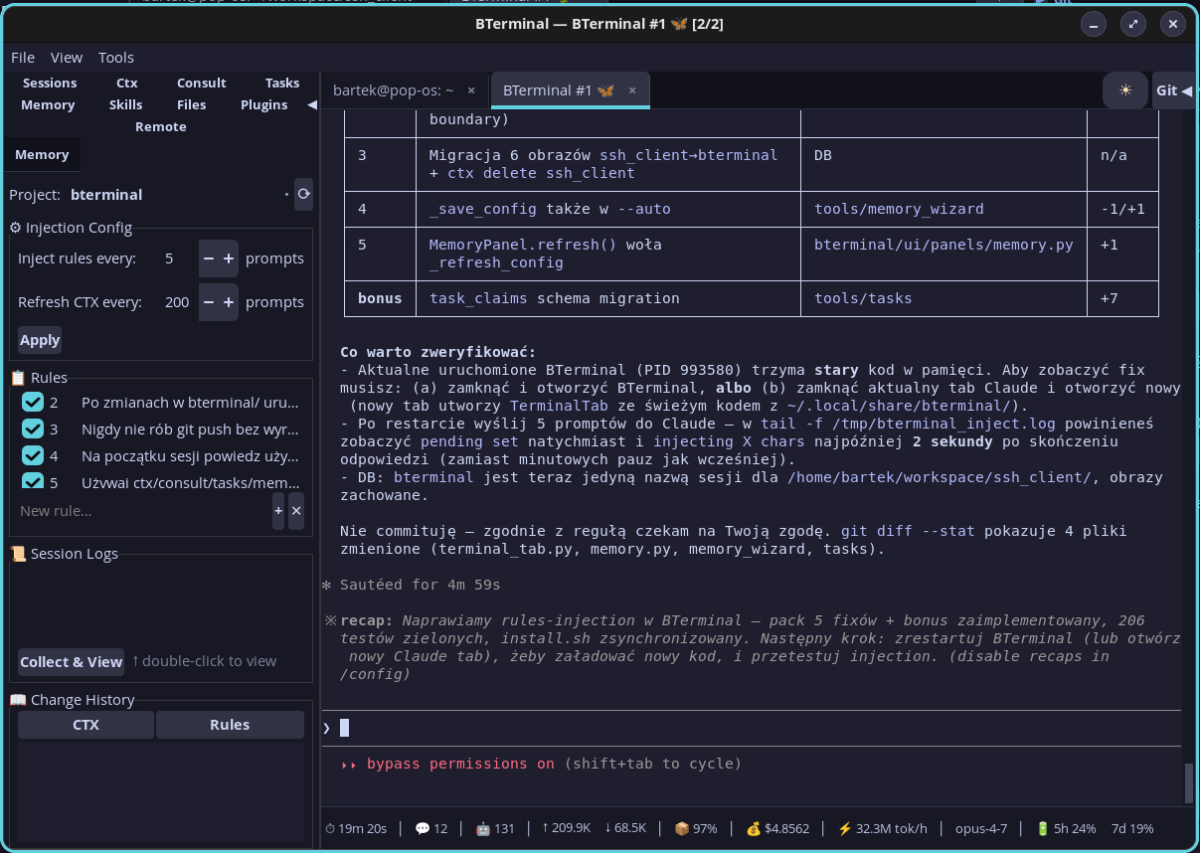Screen dimensions: 1200x853
Task: Click the terminal prompt input line
Action: pyautogui.click(x=750, y=728)
